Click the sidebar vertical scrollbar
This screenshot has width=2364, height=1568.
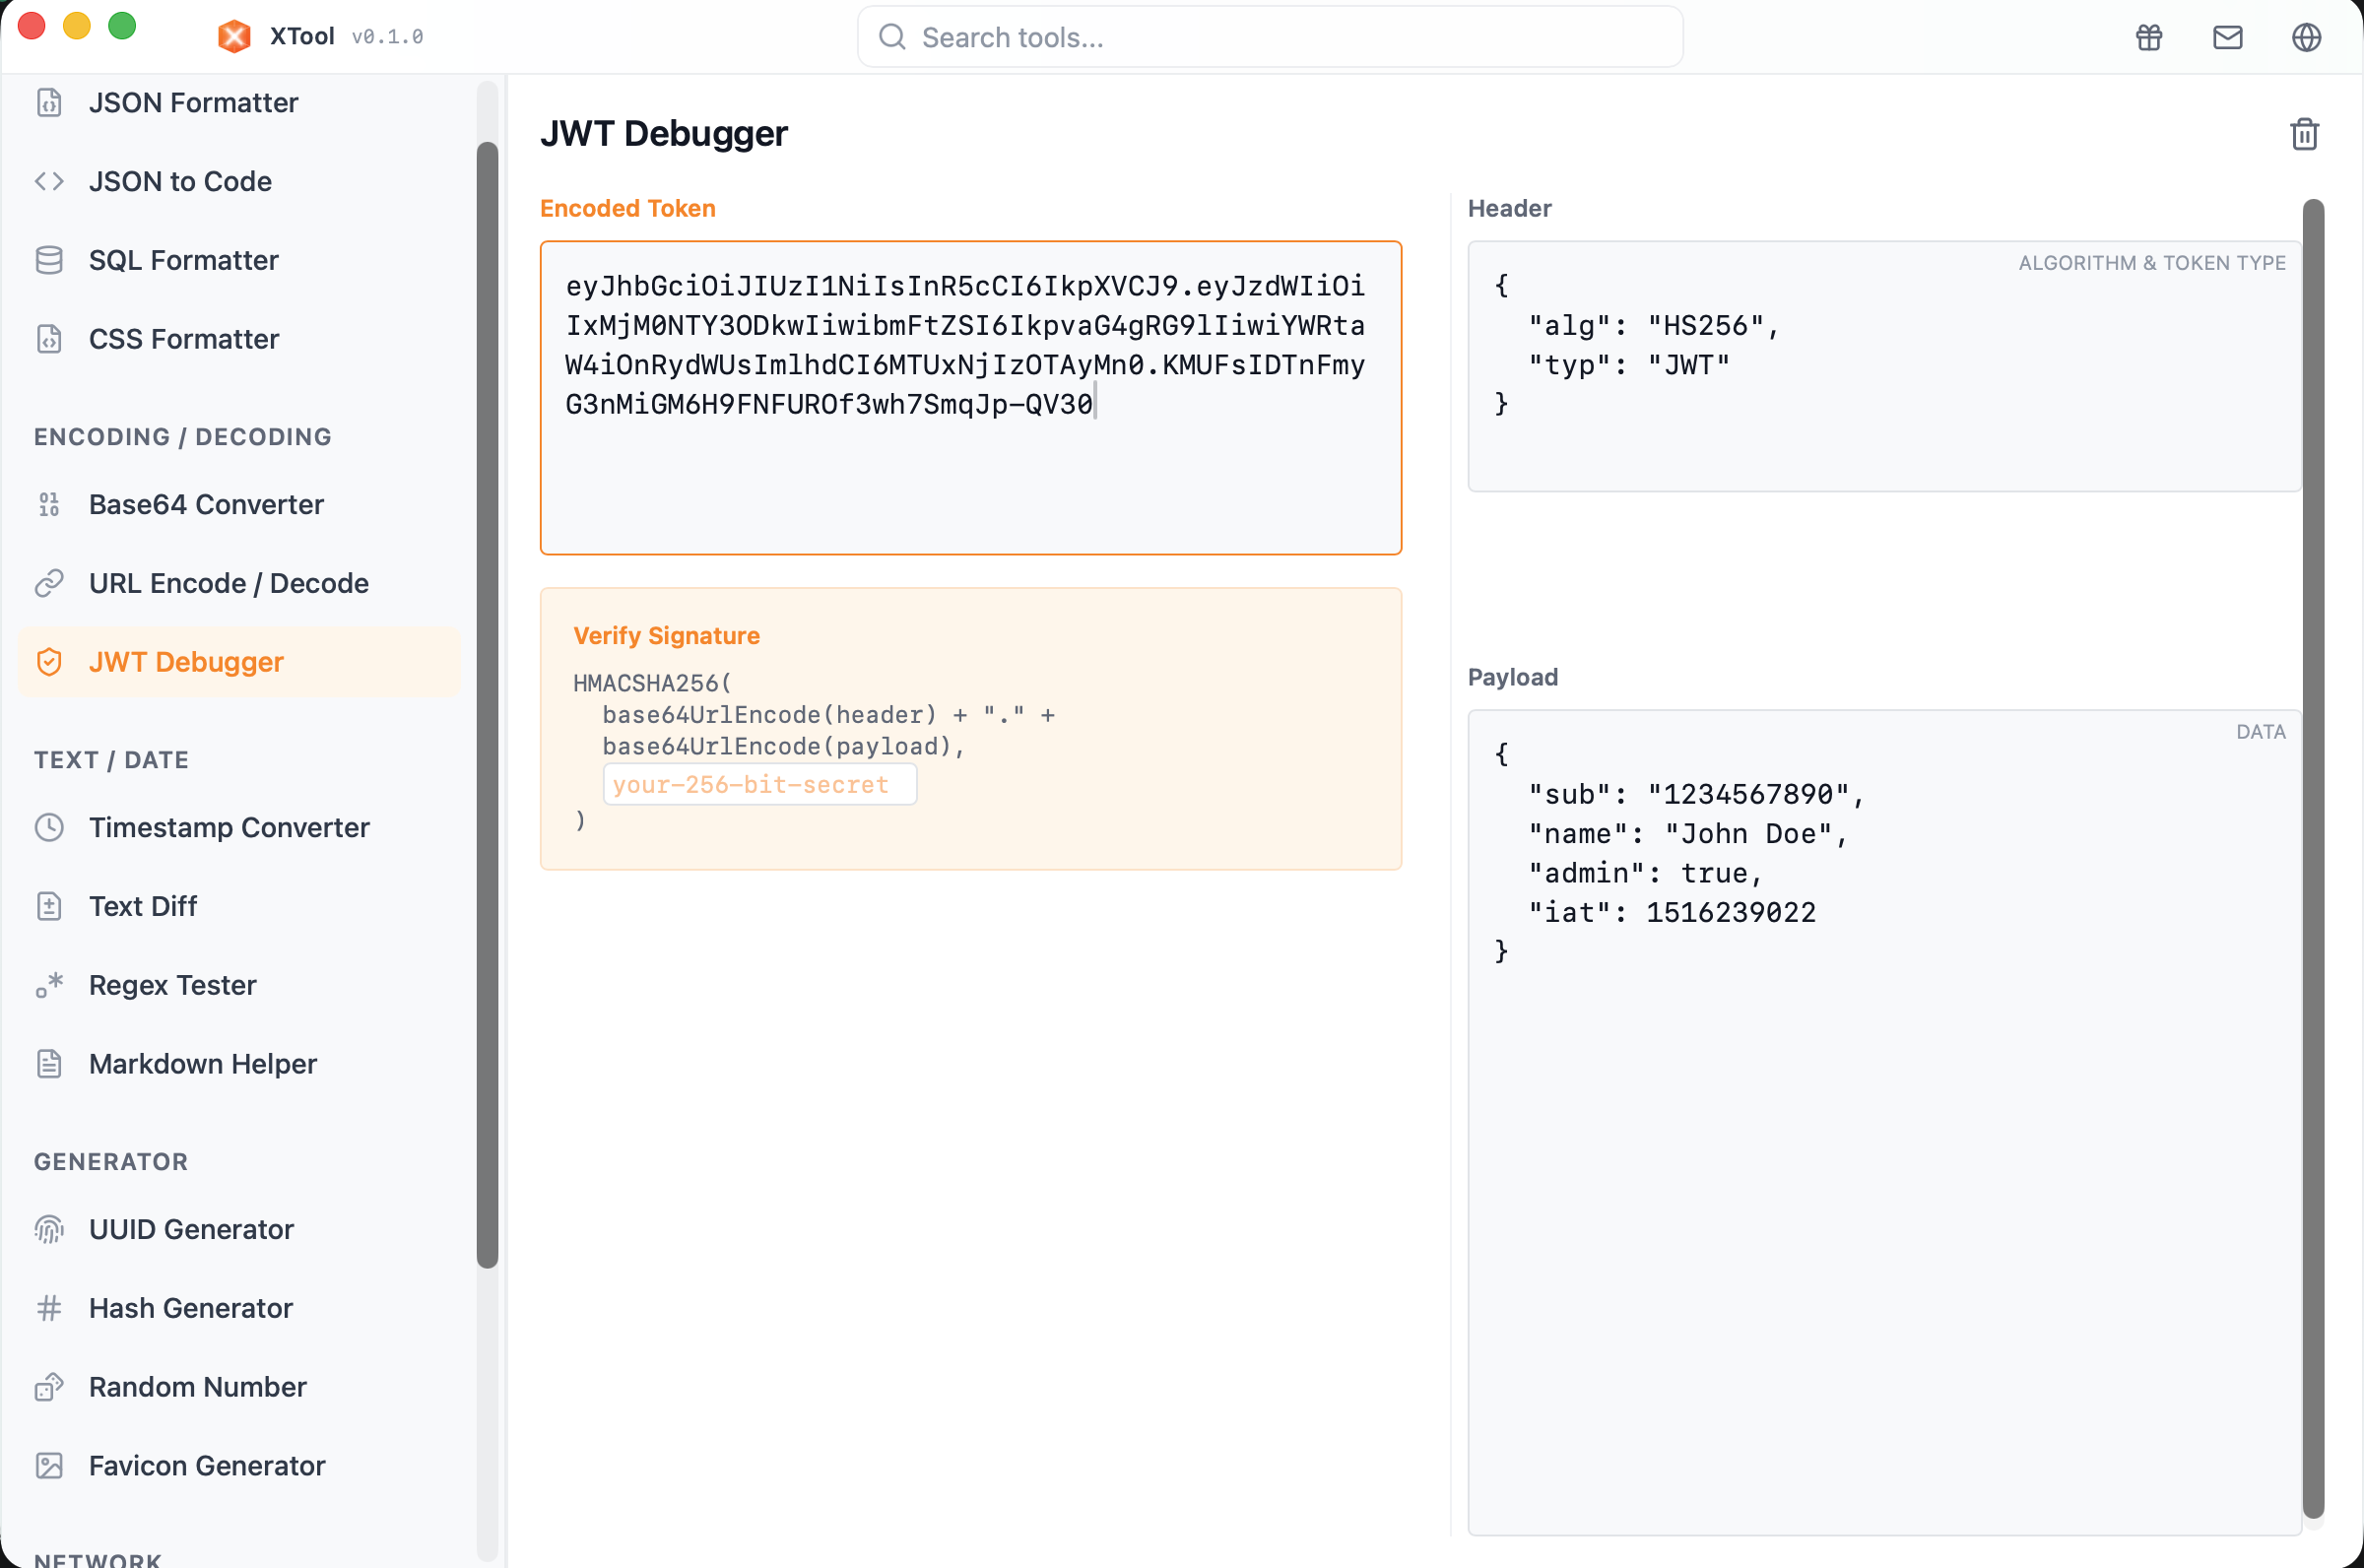(x=487, y=700)
